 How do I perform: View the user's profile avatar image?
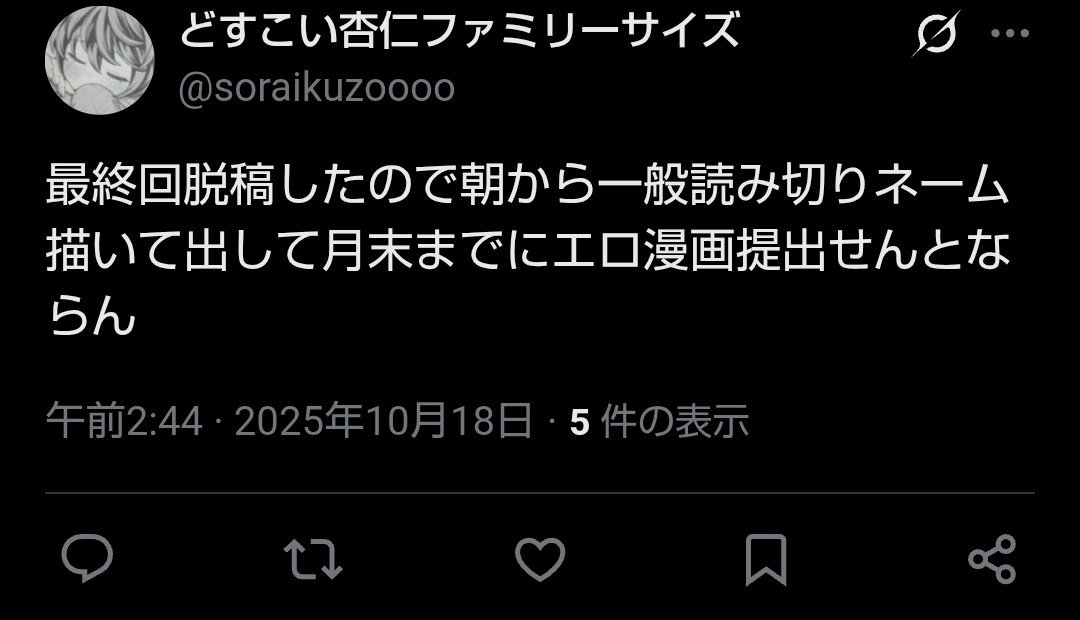[x=100, y=61]
